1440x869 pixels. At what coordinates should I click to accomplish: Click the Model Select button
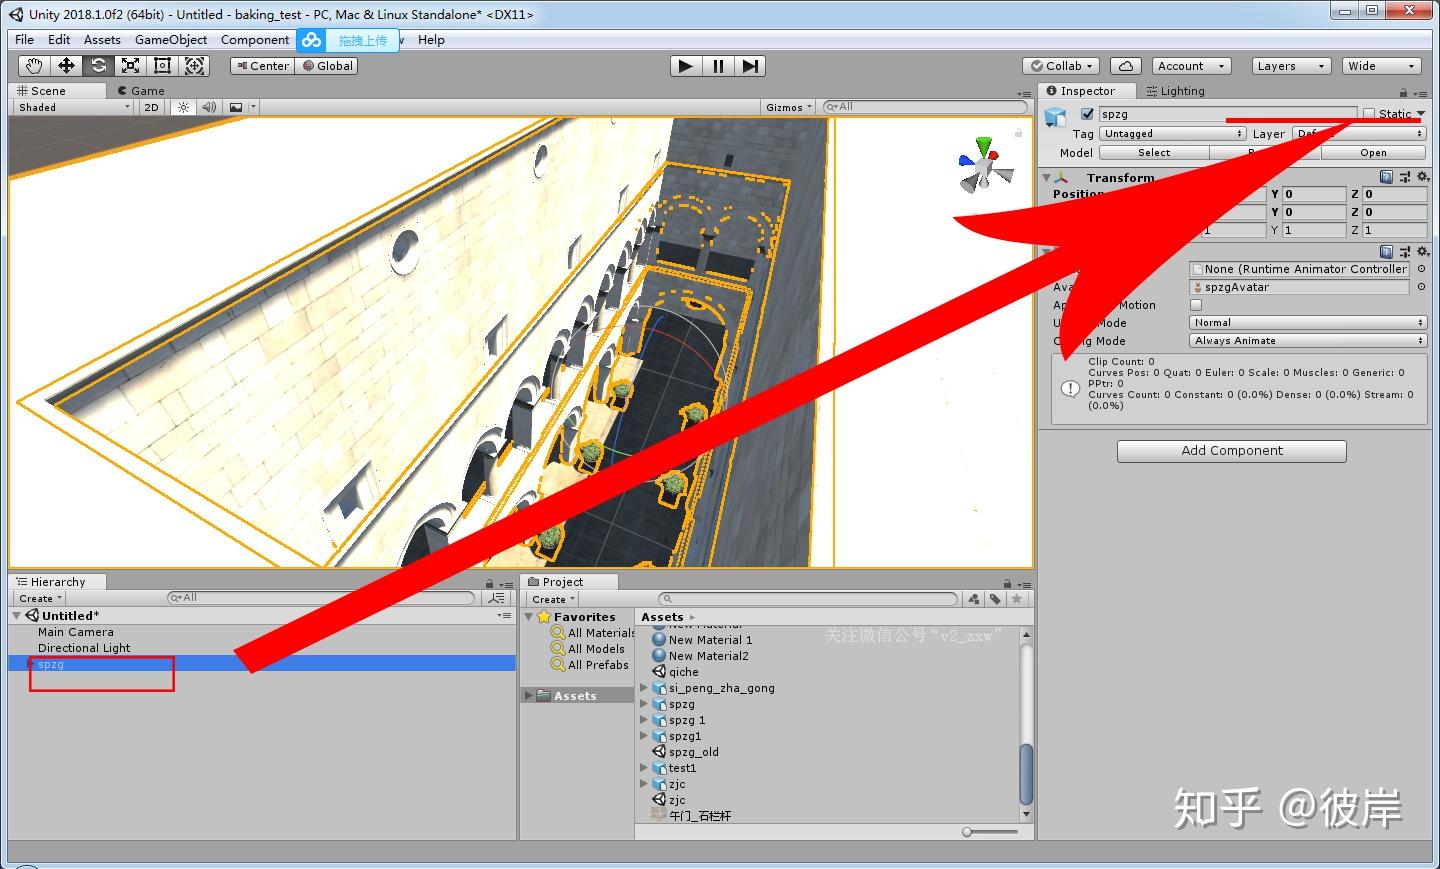pyautogui.click(x=1154, y=153)
